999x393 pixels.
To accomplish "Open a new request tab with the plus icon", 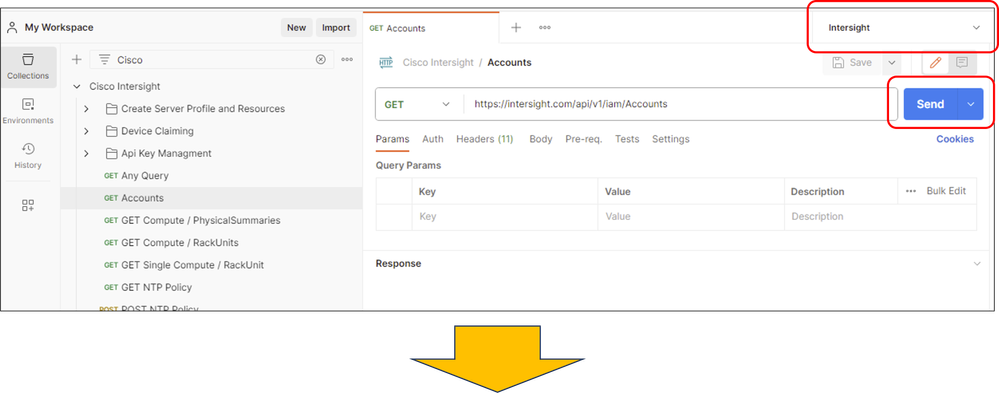I will [x=516, y=27].
